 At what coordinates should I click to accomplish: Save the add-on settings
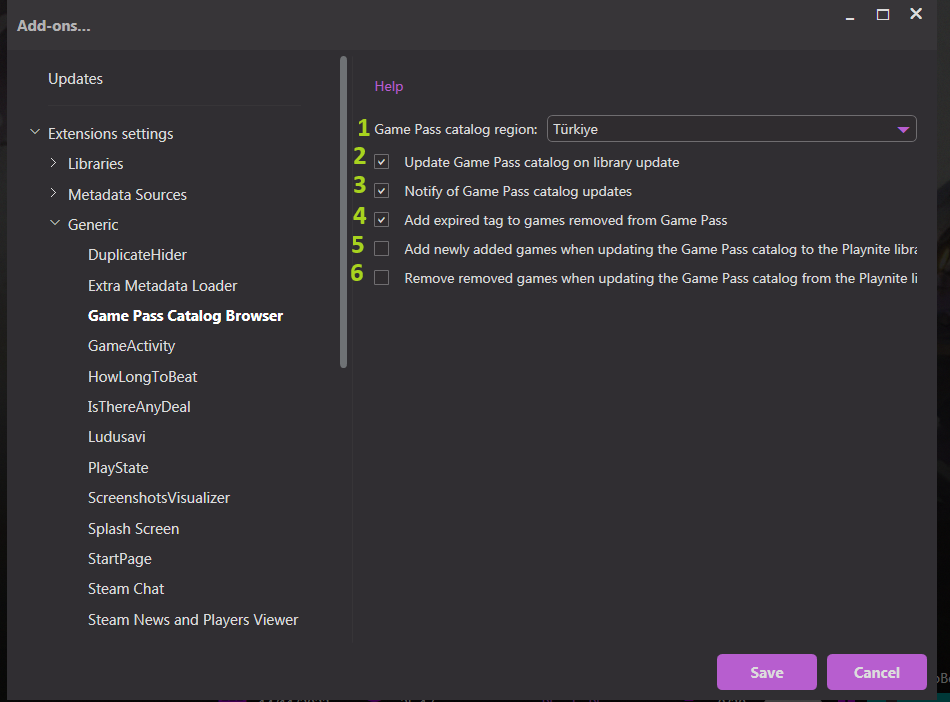[766, 672]
